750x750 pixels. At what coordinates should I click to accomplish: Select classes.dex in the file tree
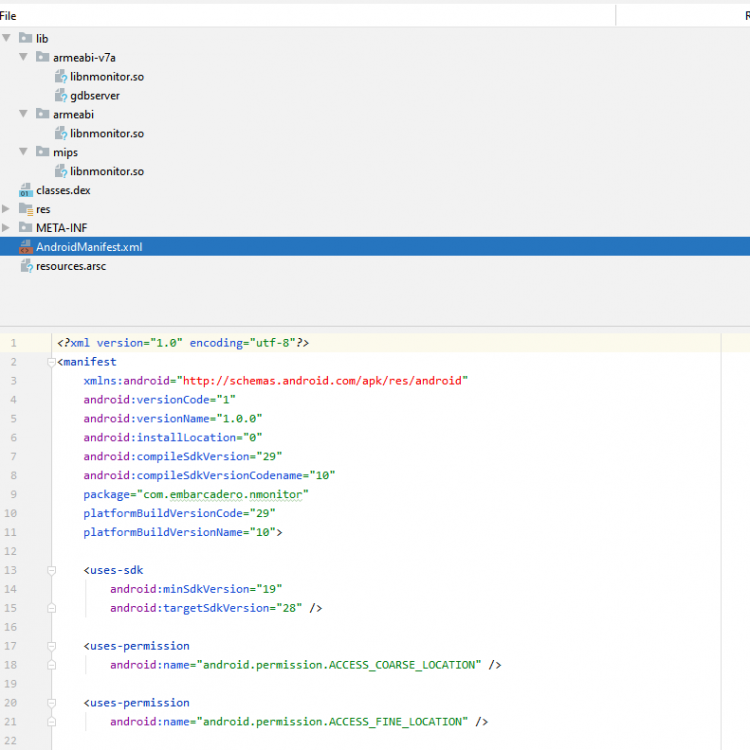[x=63, y=190]
